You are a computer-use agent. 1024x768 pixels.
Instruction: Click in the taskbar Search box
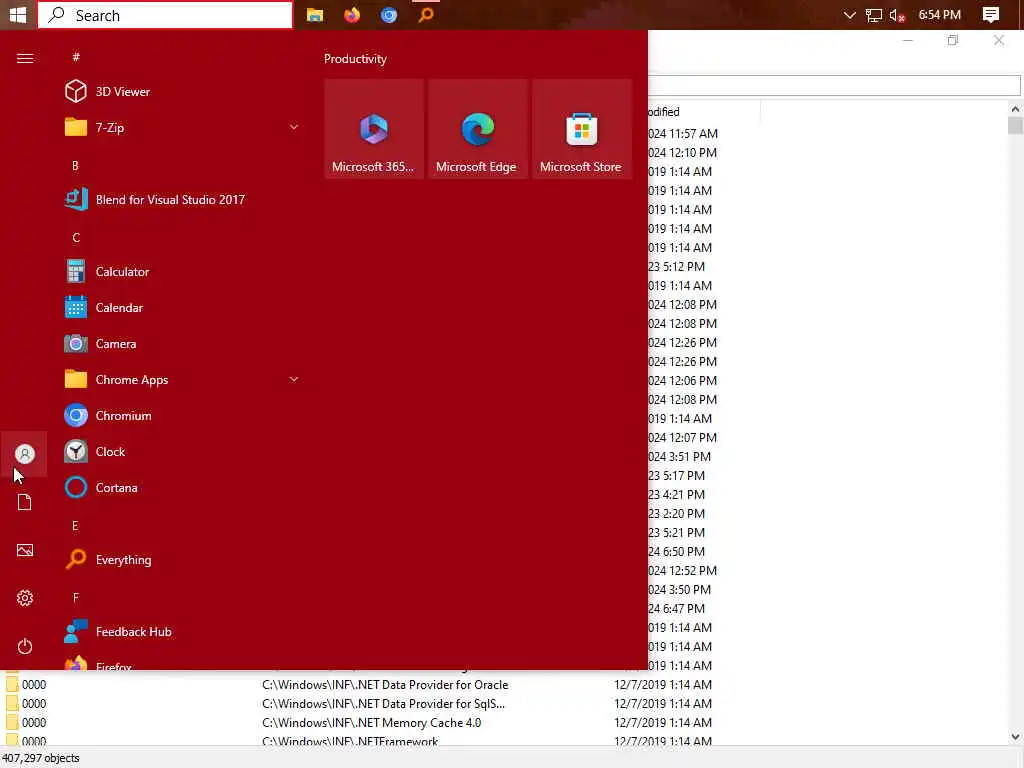coord(165,15)
